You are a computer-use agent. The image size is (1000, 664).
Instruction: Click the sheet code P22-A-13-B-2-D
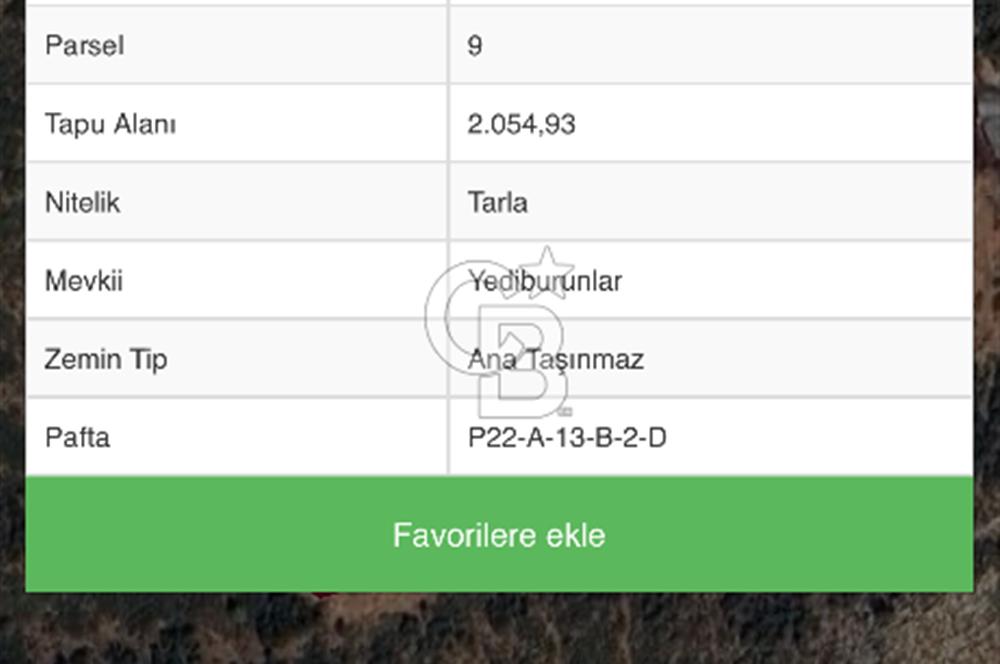567,438
